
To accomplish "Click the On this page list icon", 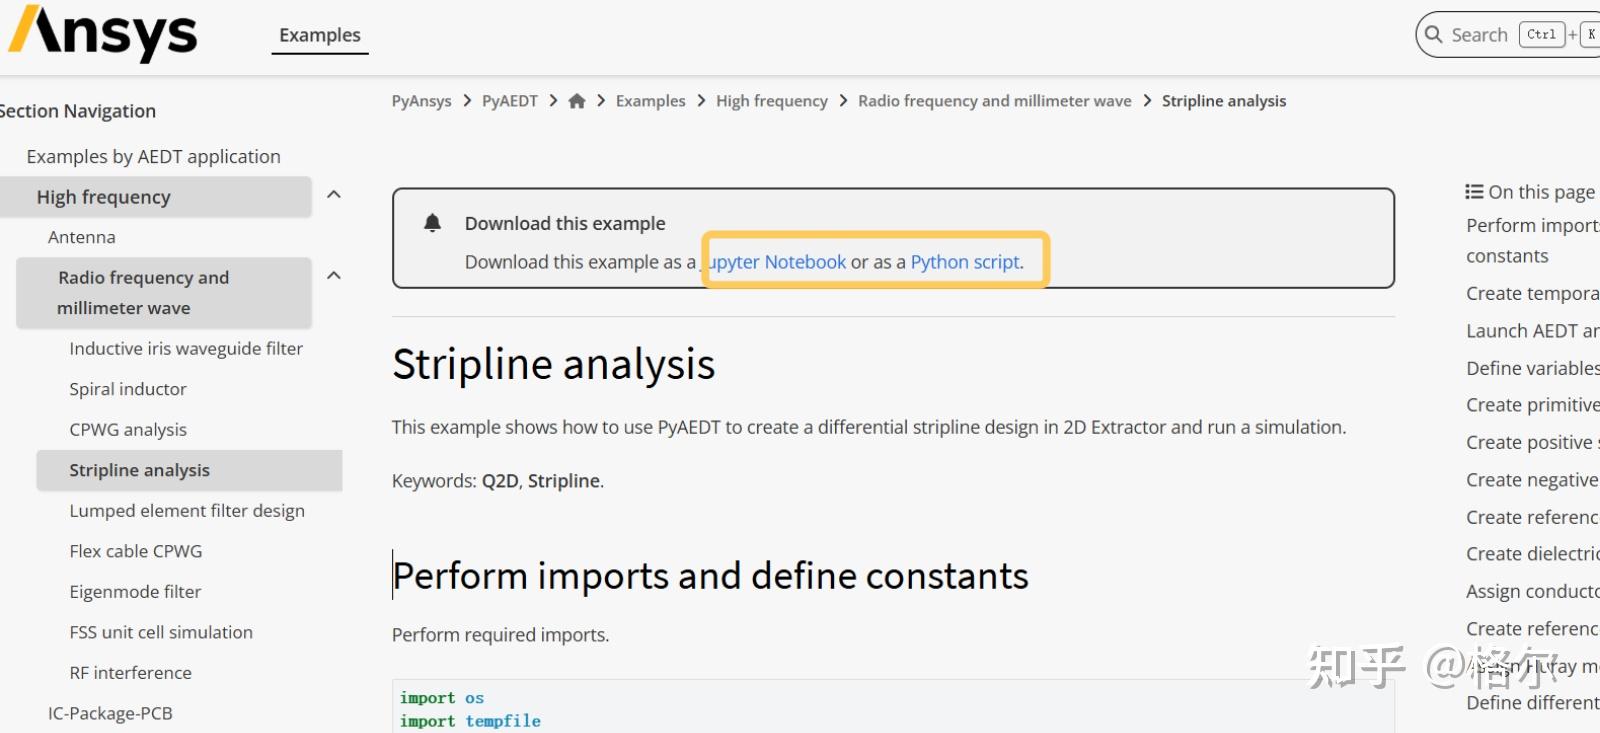I will pos(1474,192).
